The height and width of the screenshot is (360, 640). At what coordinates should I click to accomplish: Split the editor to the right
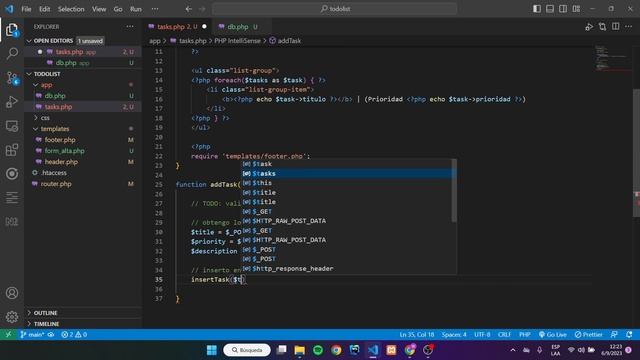point(616,27)
